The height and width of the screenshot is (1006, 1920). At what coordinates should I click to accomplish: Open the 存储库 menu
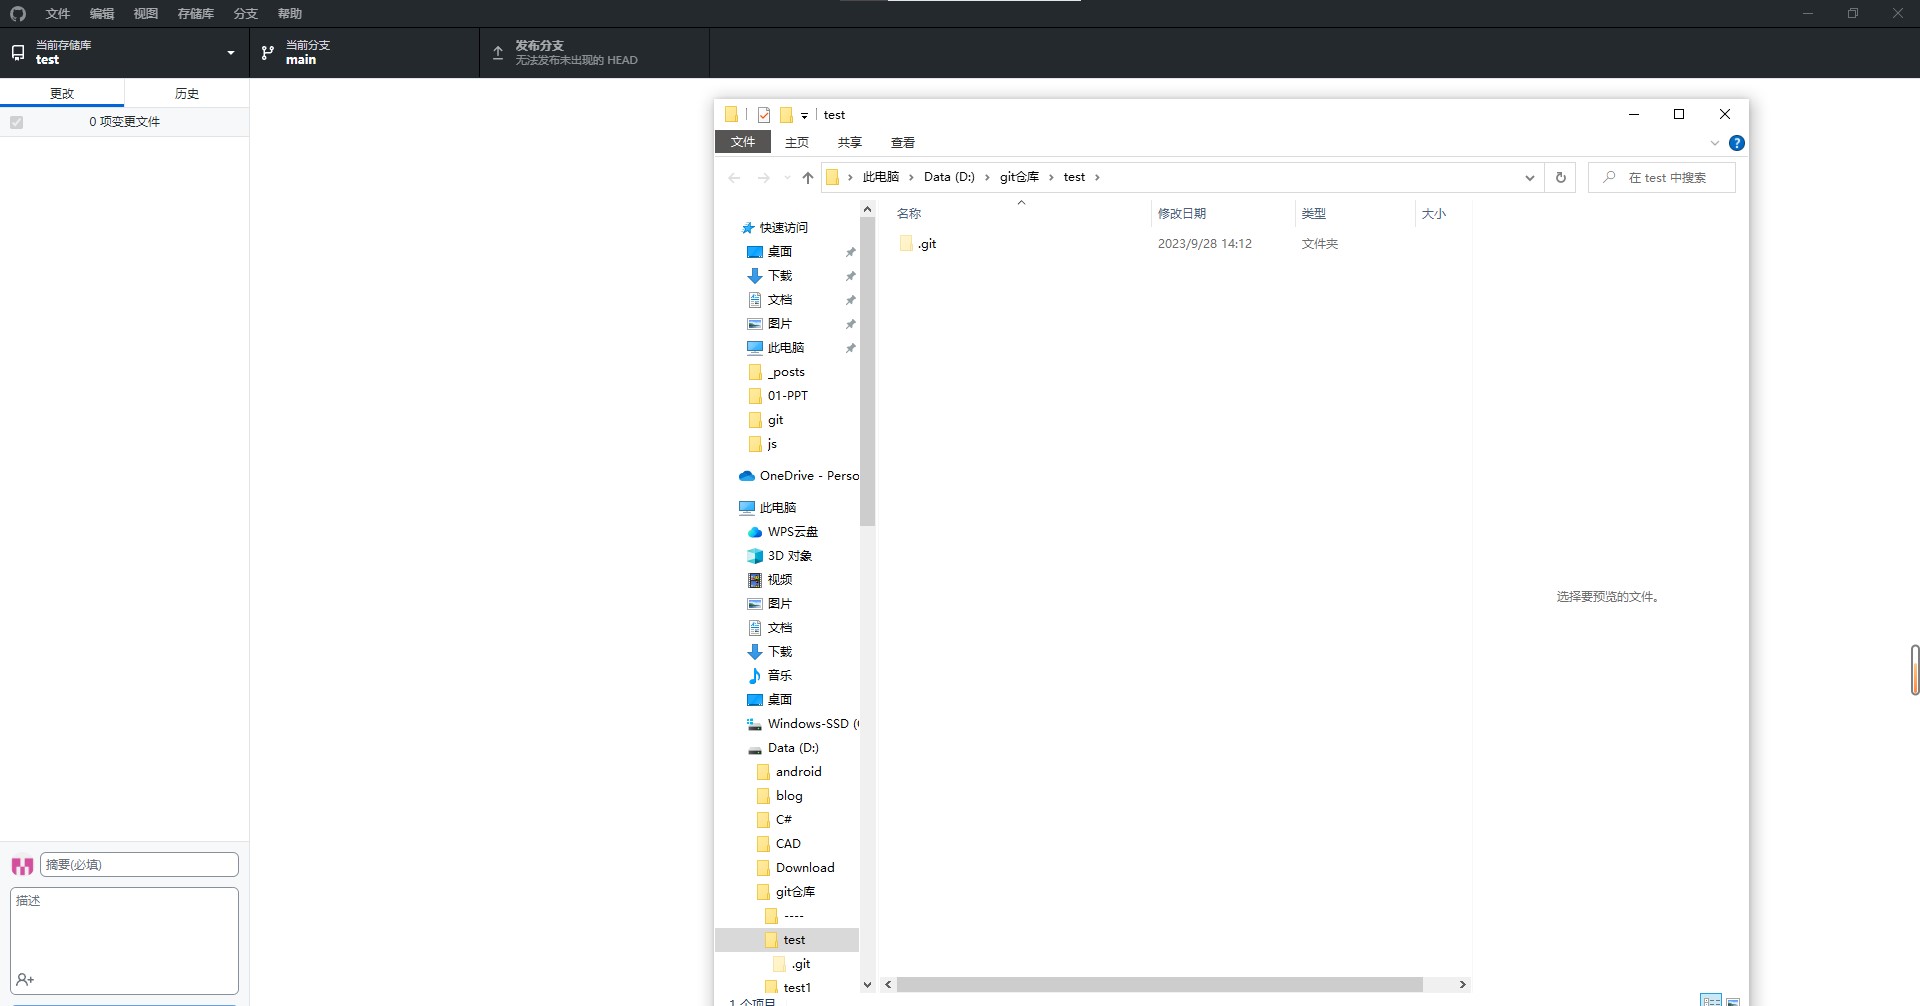point(195,14)
